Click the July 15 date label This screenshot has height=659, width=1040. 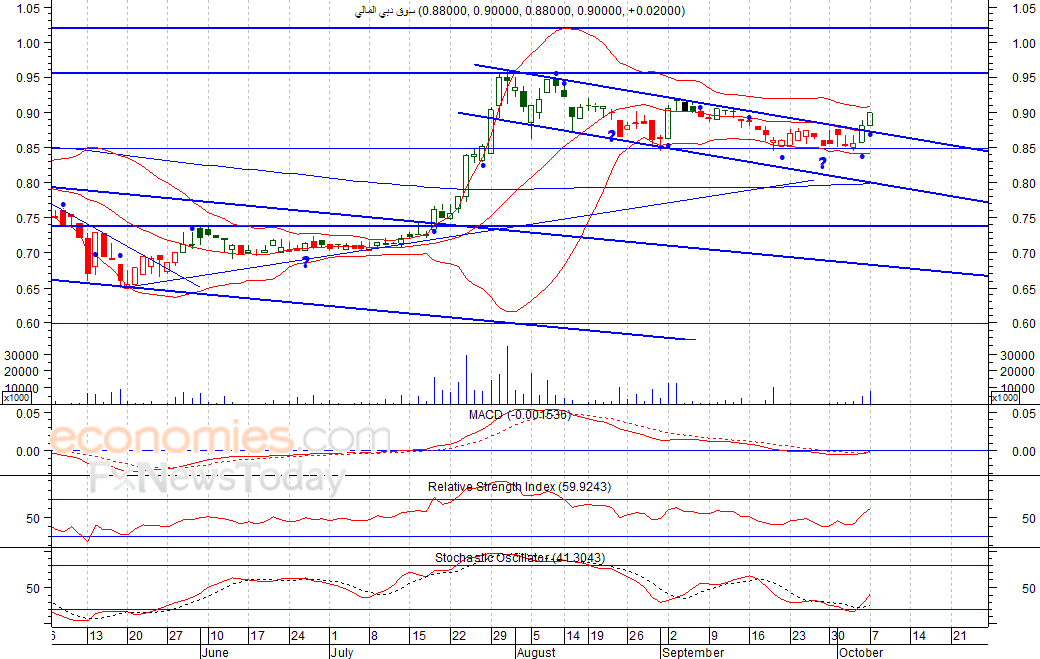(x=419, y=636)
